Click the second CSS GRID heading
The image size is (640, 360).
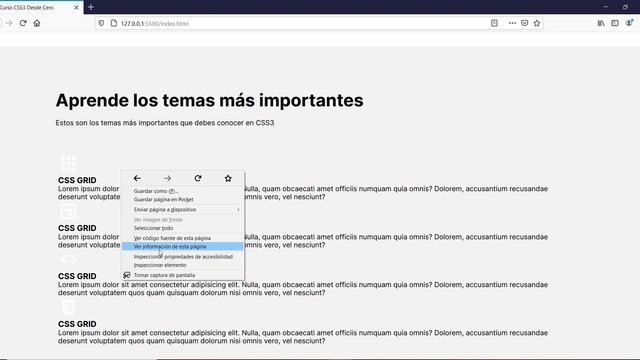click(x=77, y=228)
